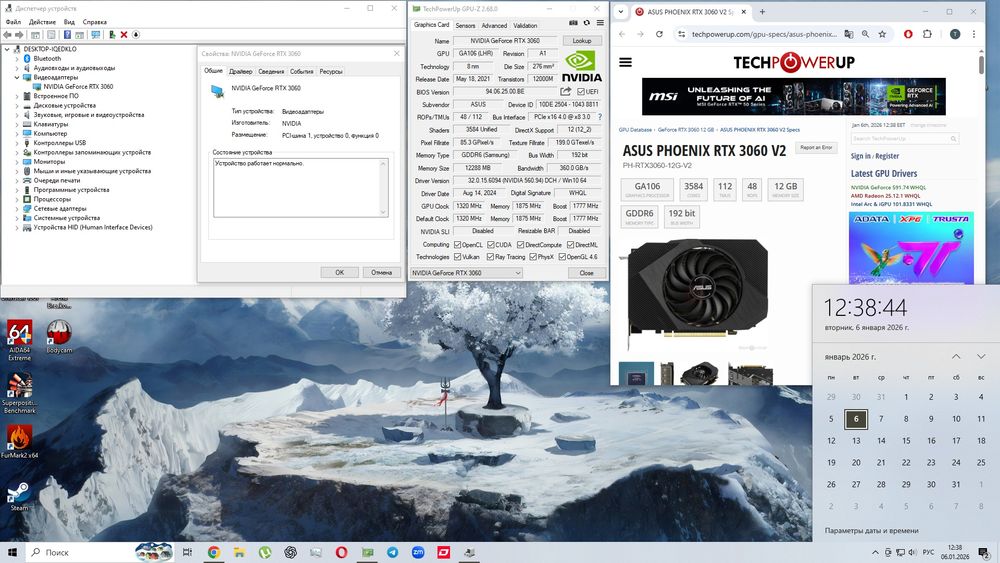Open Параметры даты и времени link

pyautogui.click(x=871, y=530)
